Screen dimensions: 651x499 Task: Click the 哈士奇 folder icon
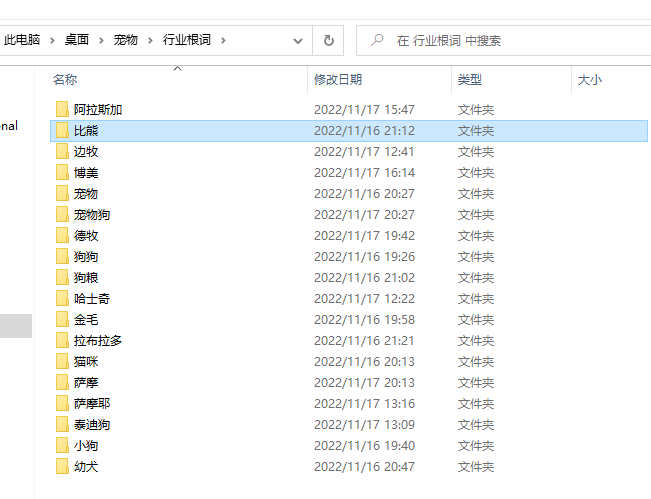pos(62,298)
